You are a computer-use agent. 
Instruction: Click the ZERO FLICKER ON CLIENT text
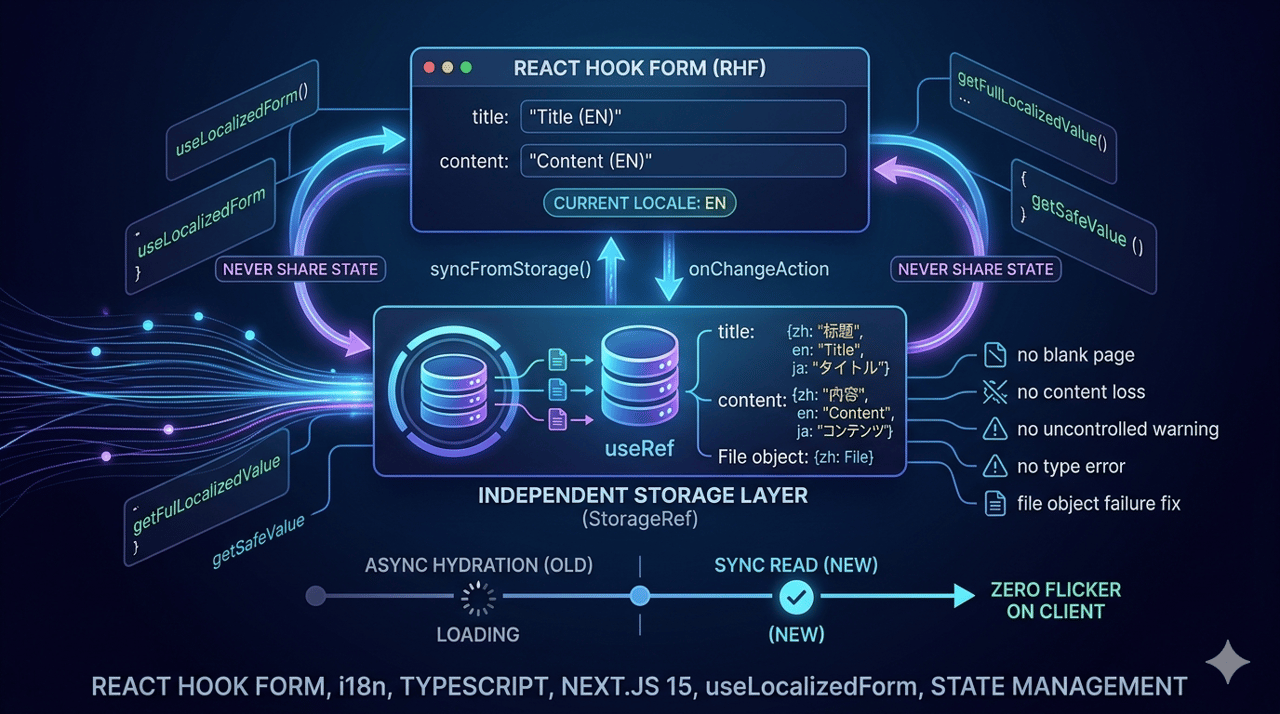1056,600
